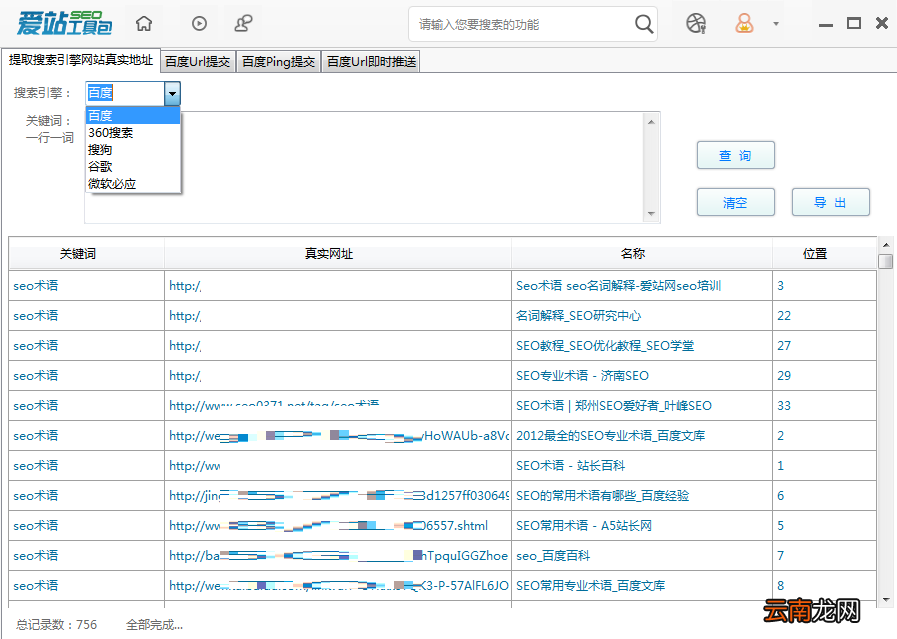The image size is (897, 639).
Task: Click the 全部完成... status text
Action: point(154,625)
